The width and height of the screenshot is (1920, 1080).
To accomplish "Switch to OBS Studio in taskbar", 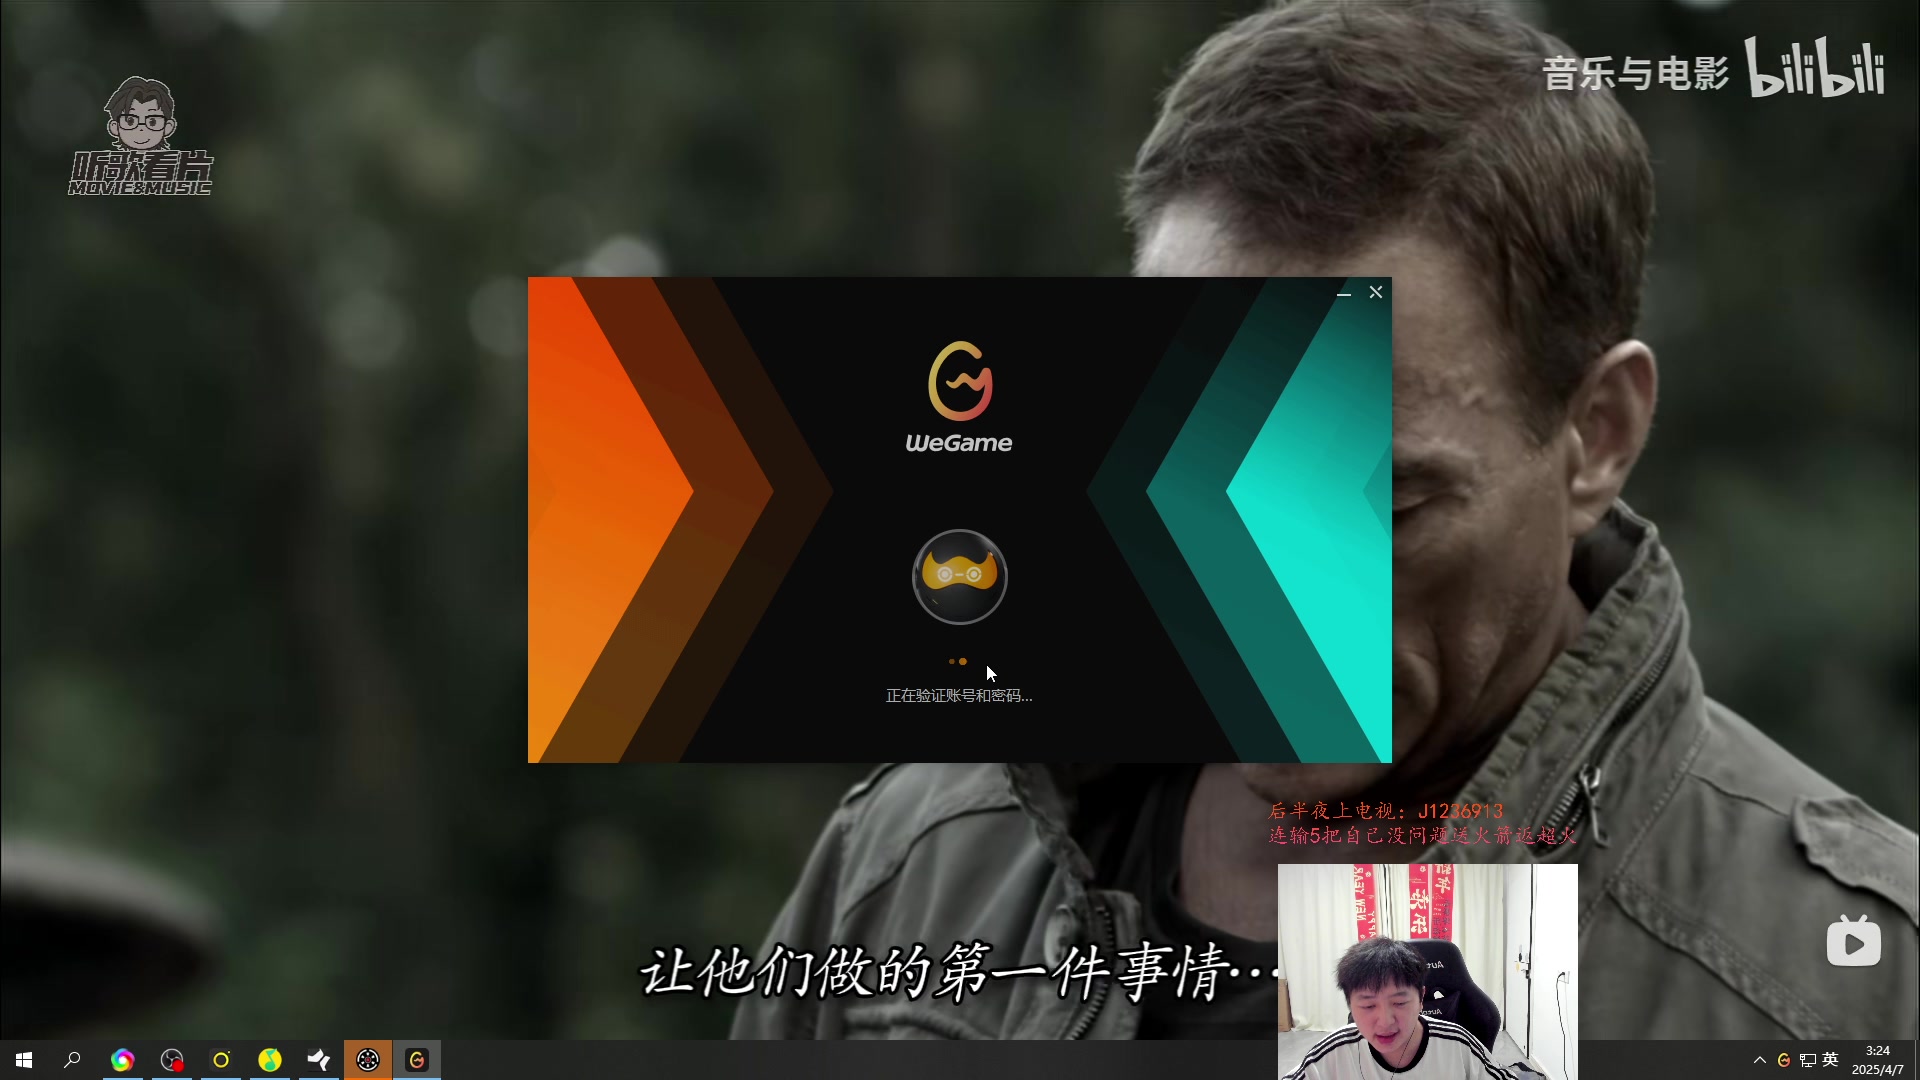I will pos(172,1060).
